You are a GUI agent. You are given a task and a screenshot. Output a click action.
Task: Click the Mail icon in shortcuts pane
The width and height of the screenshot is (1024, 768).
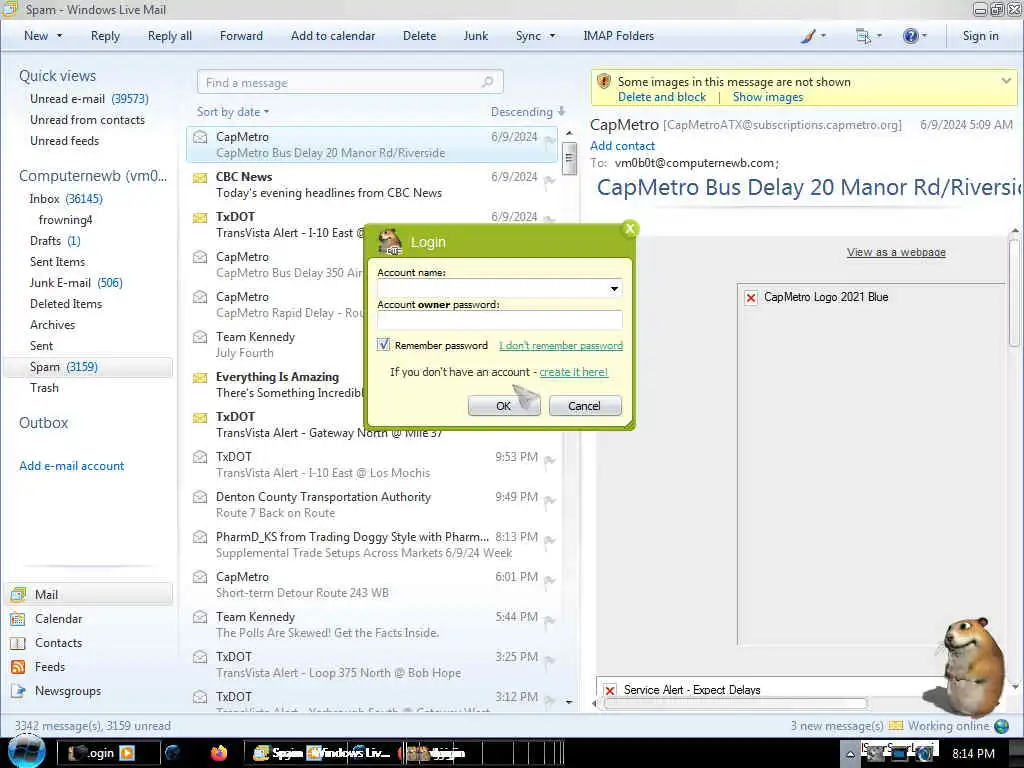(18, 594)
